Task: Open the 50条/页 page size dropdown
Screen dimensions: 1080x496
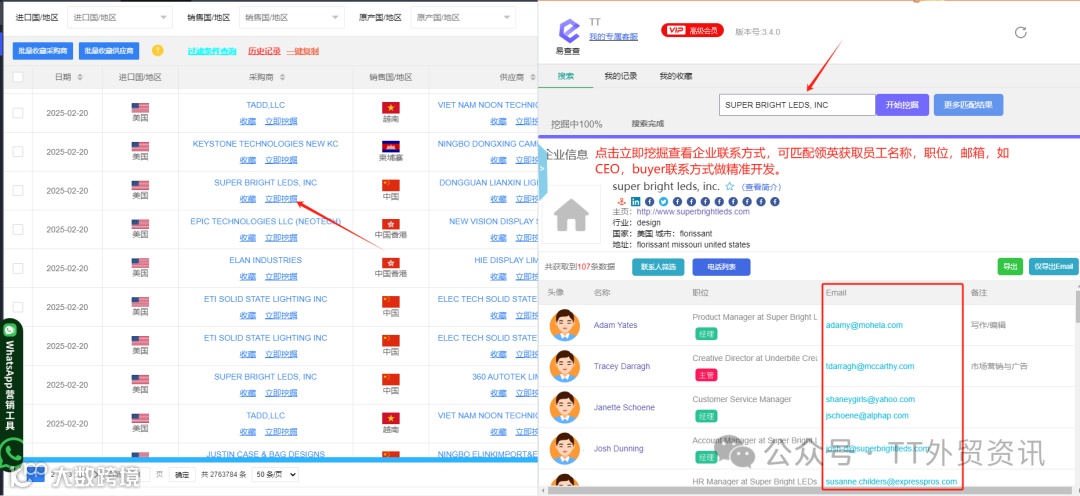Action: 276,474
